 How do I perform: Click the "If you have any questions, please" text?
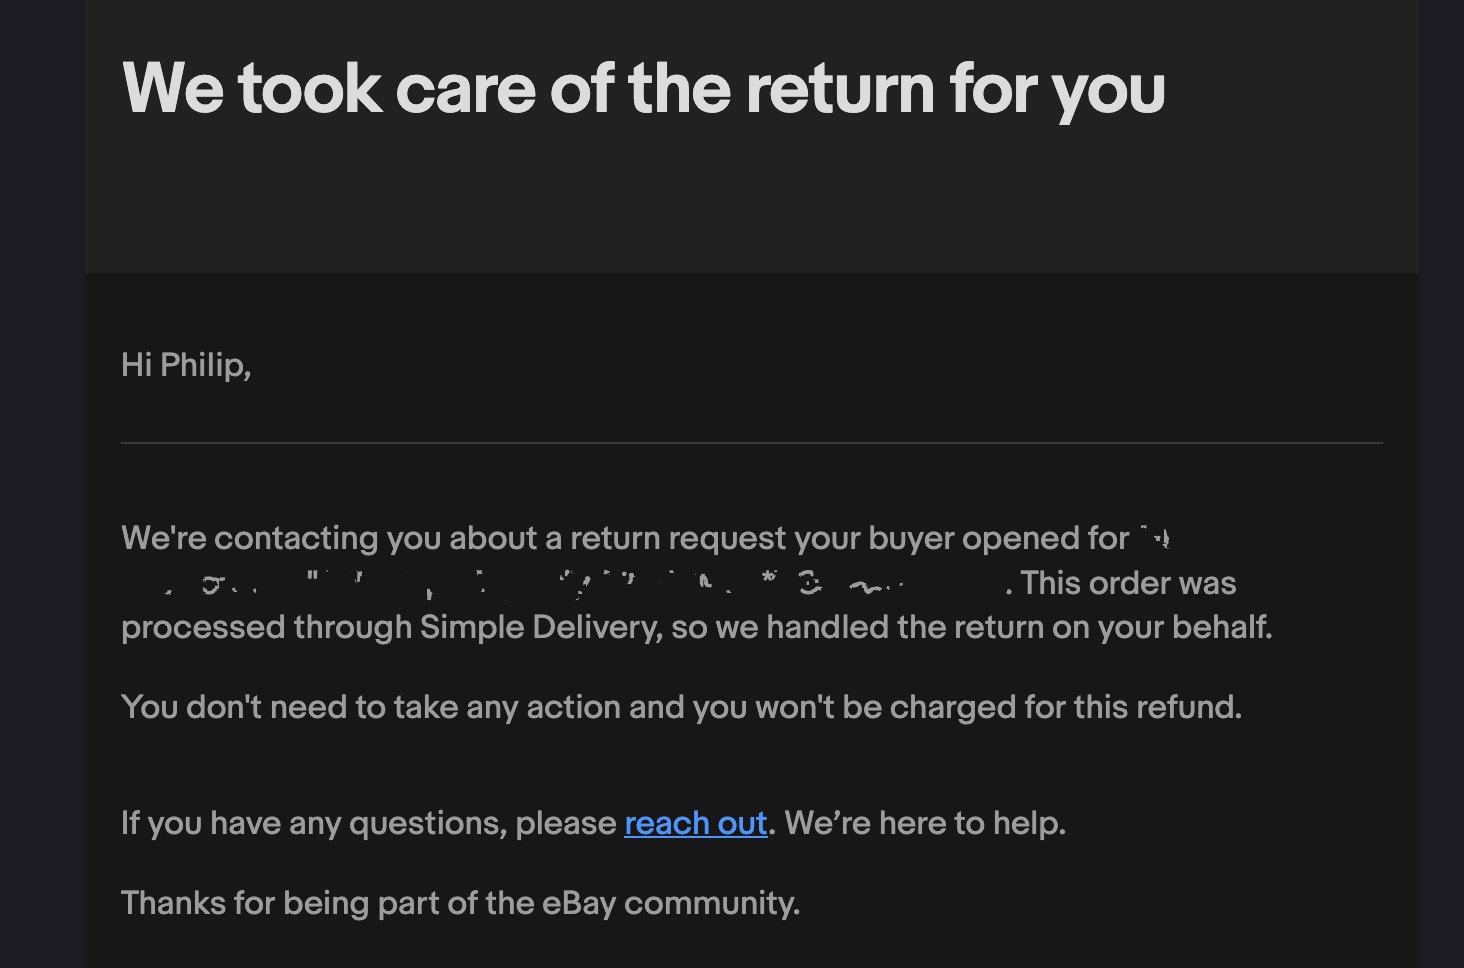[x=369, y=823]
